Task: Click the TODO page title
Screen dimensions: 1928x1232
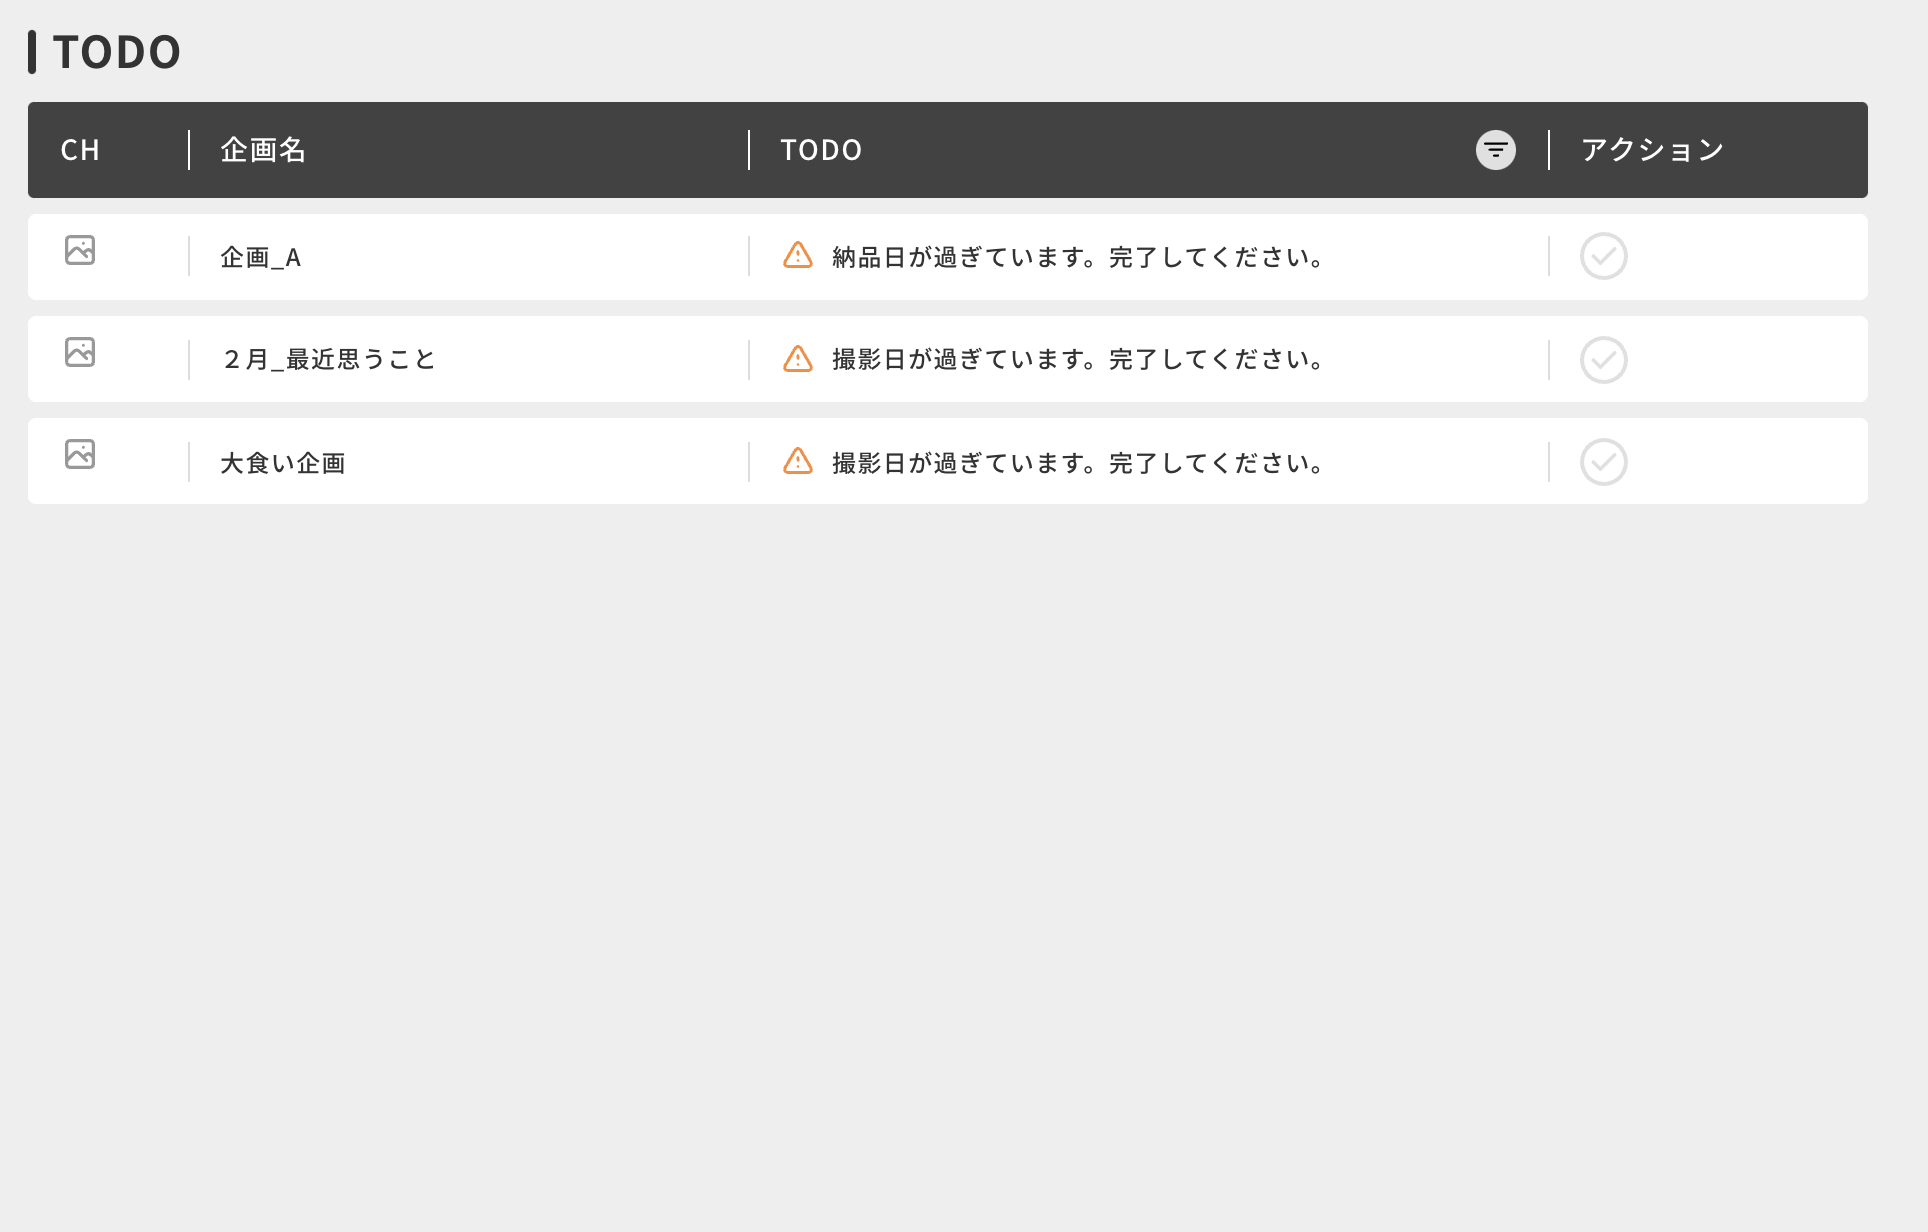Action: [x=116, y=52]
